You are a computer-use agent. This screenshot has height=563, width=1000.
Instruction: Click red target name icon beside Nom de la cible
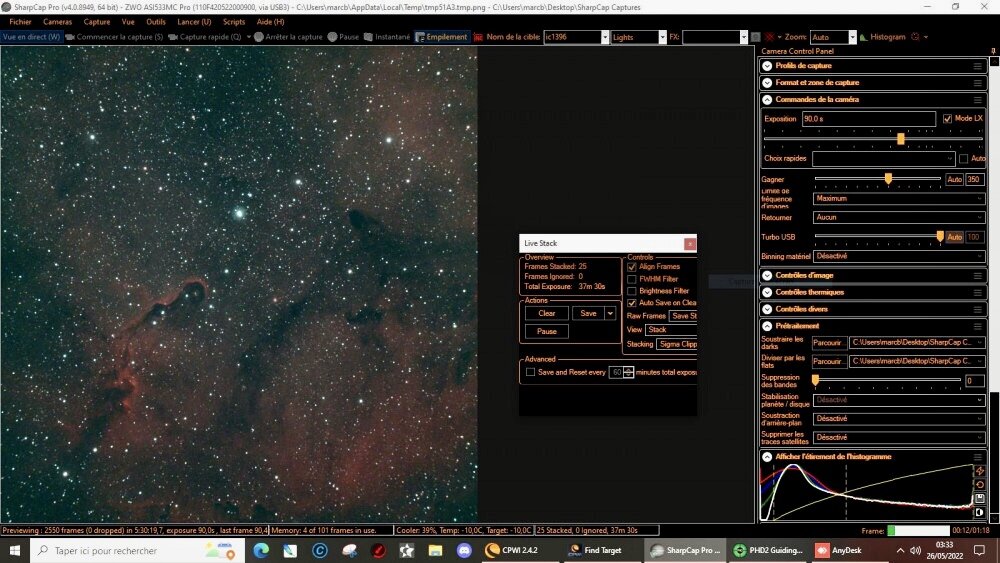478,37
